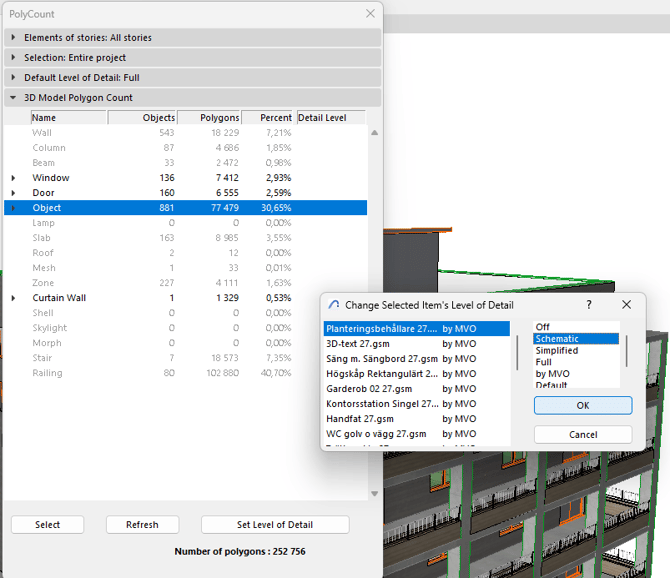Screen dimensions: 670x578
Task: Expand Default Level of Detail section
Action: tap(14, 78)
